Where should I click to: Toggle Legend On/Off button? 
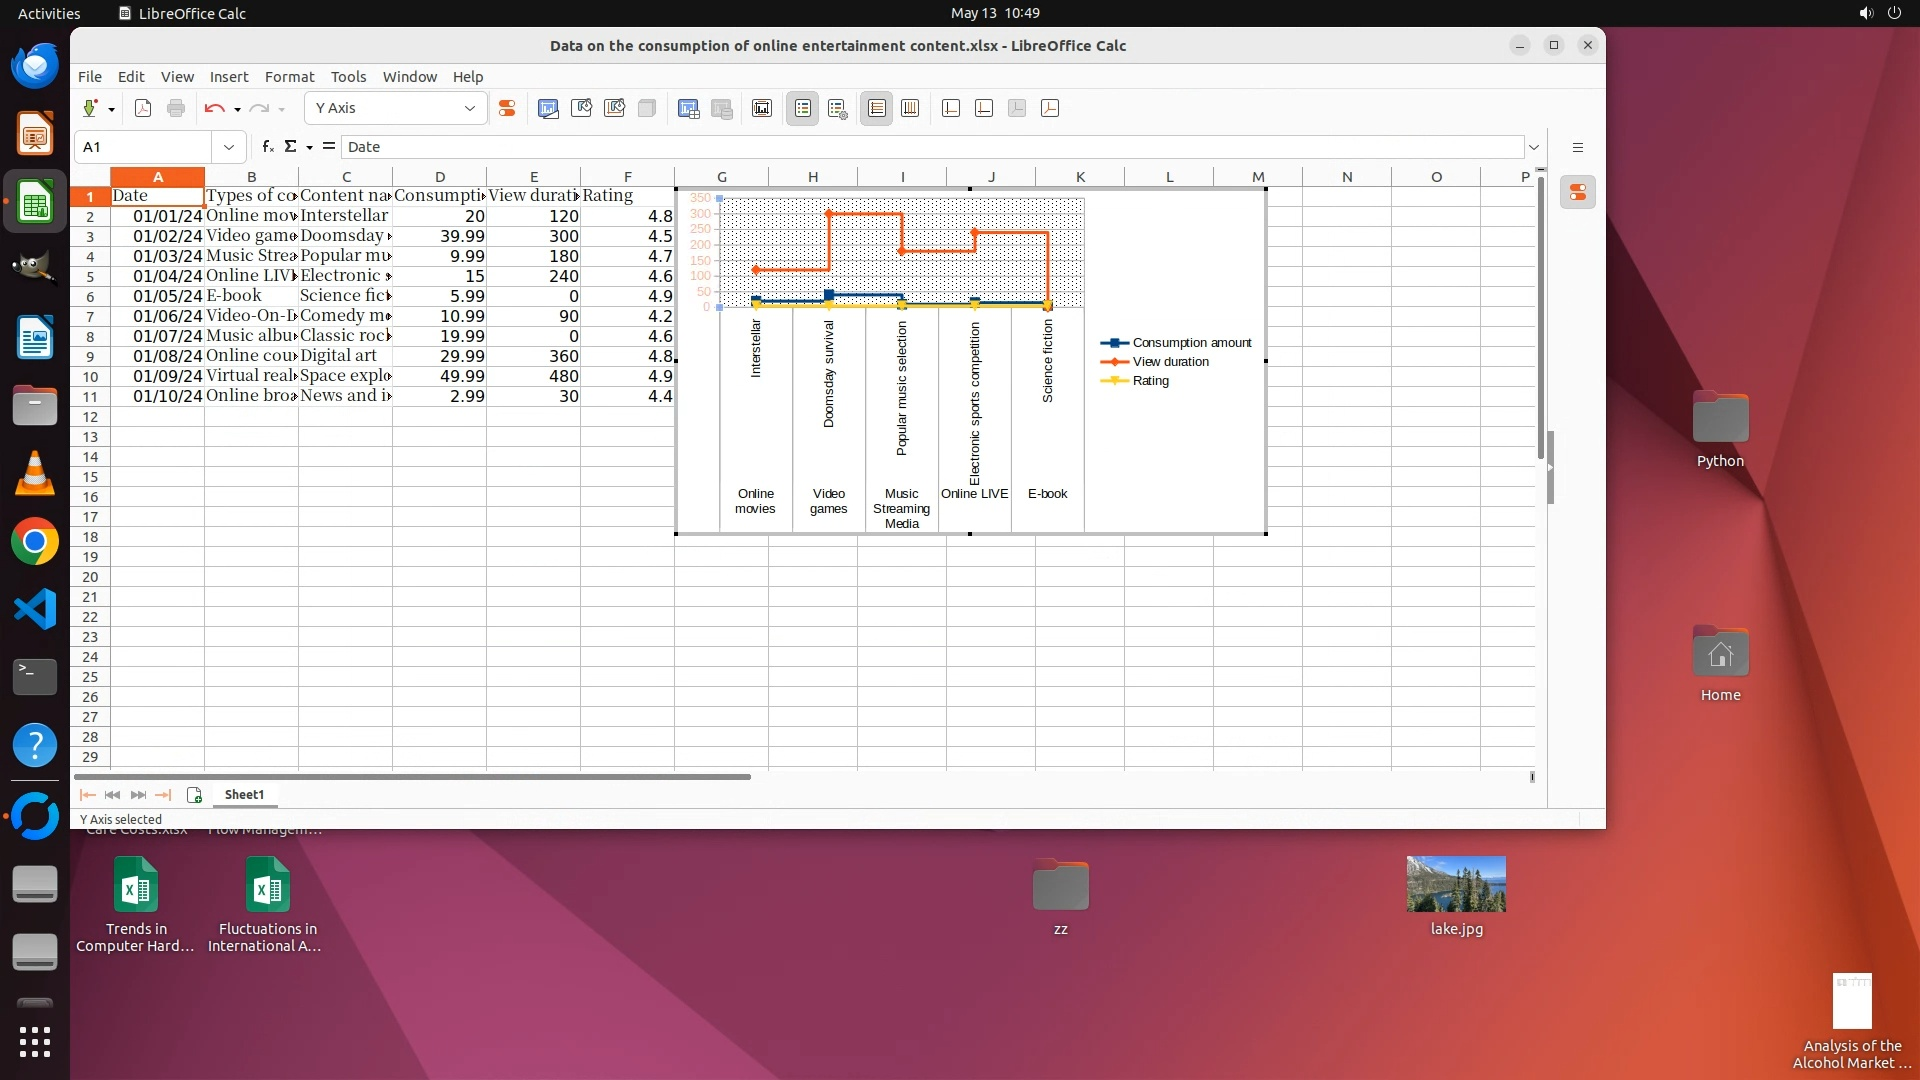803,109
